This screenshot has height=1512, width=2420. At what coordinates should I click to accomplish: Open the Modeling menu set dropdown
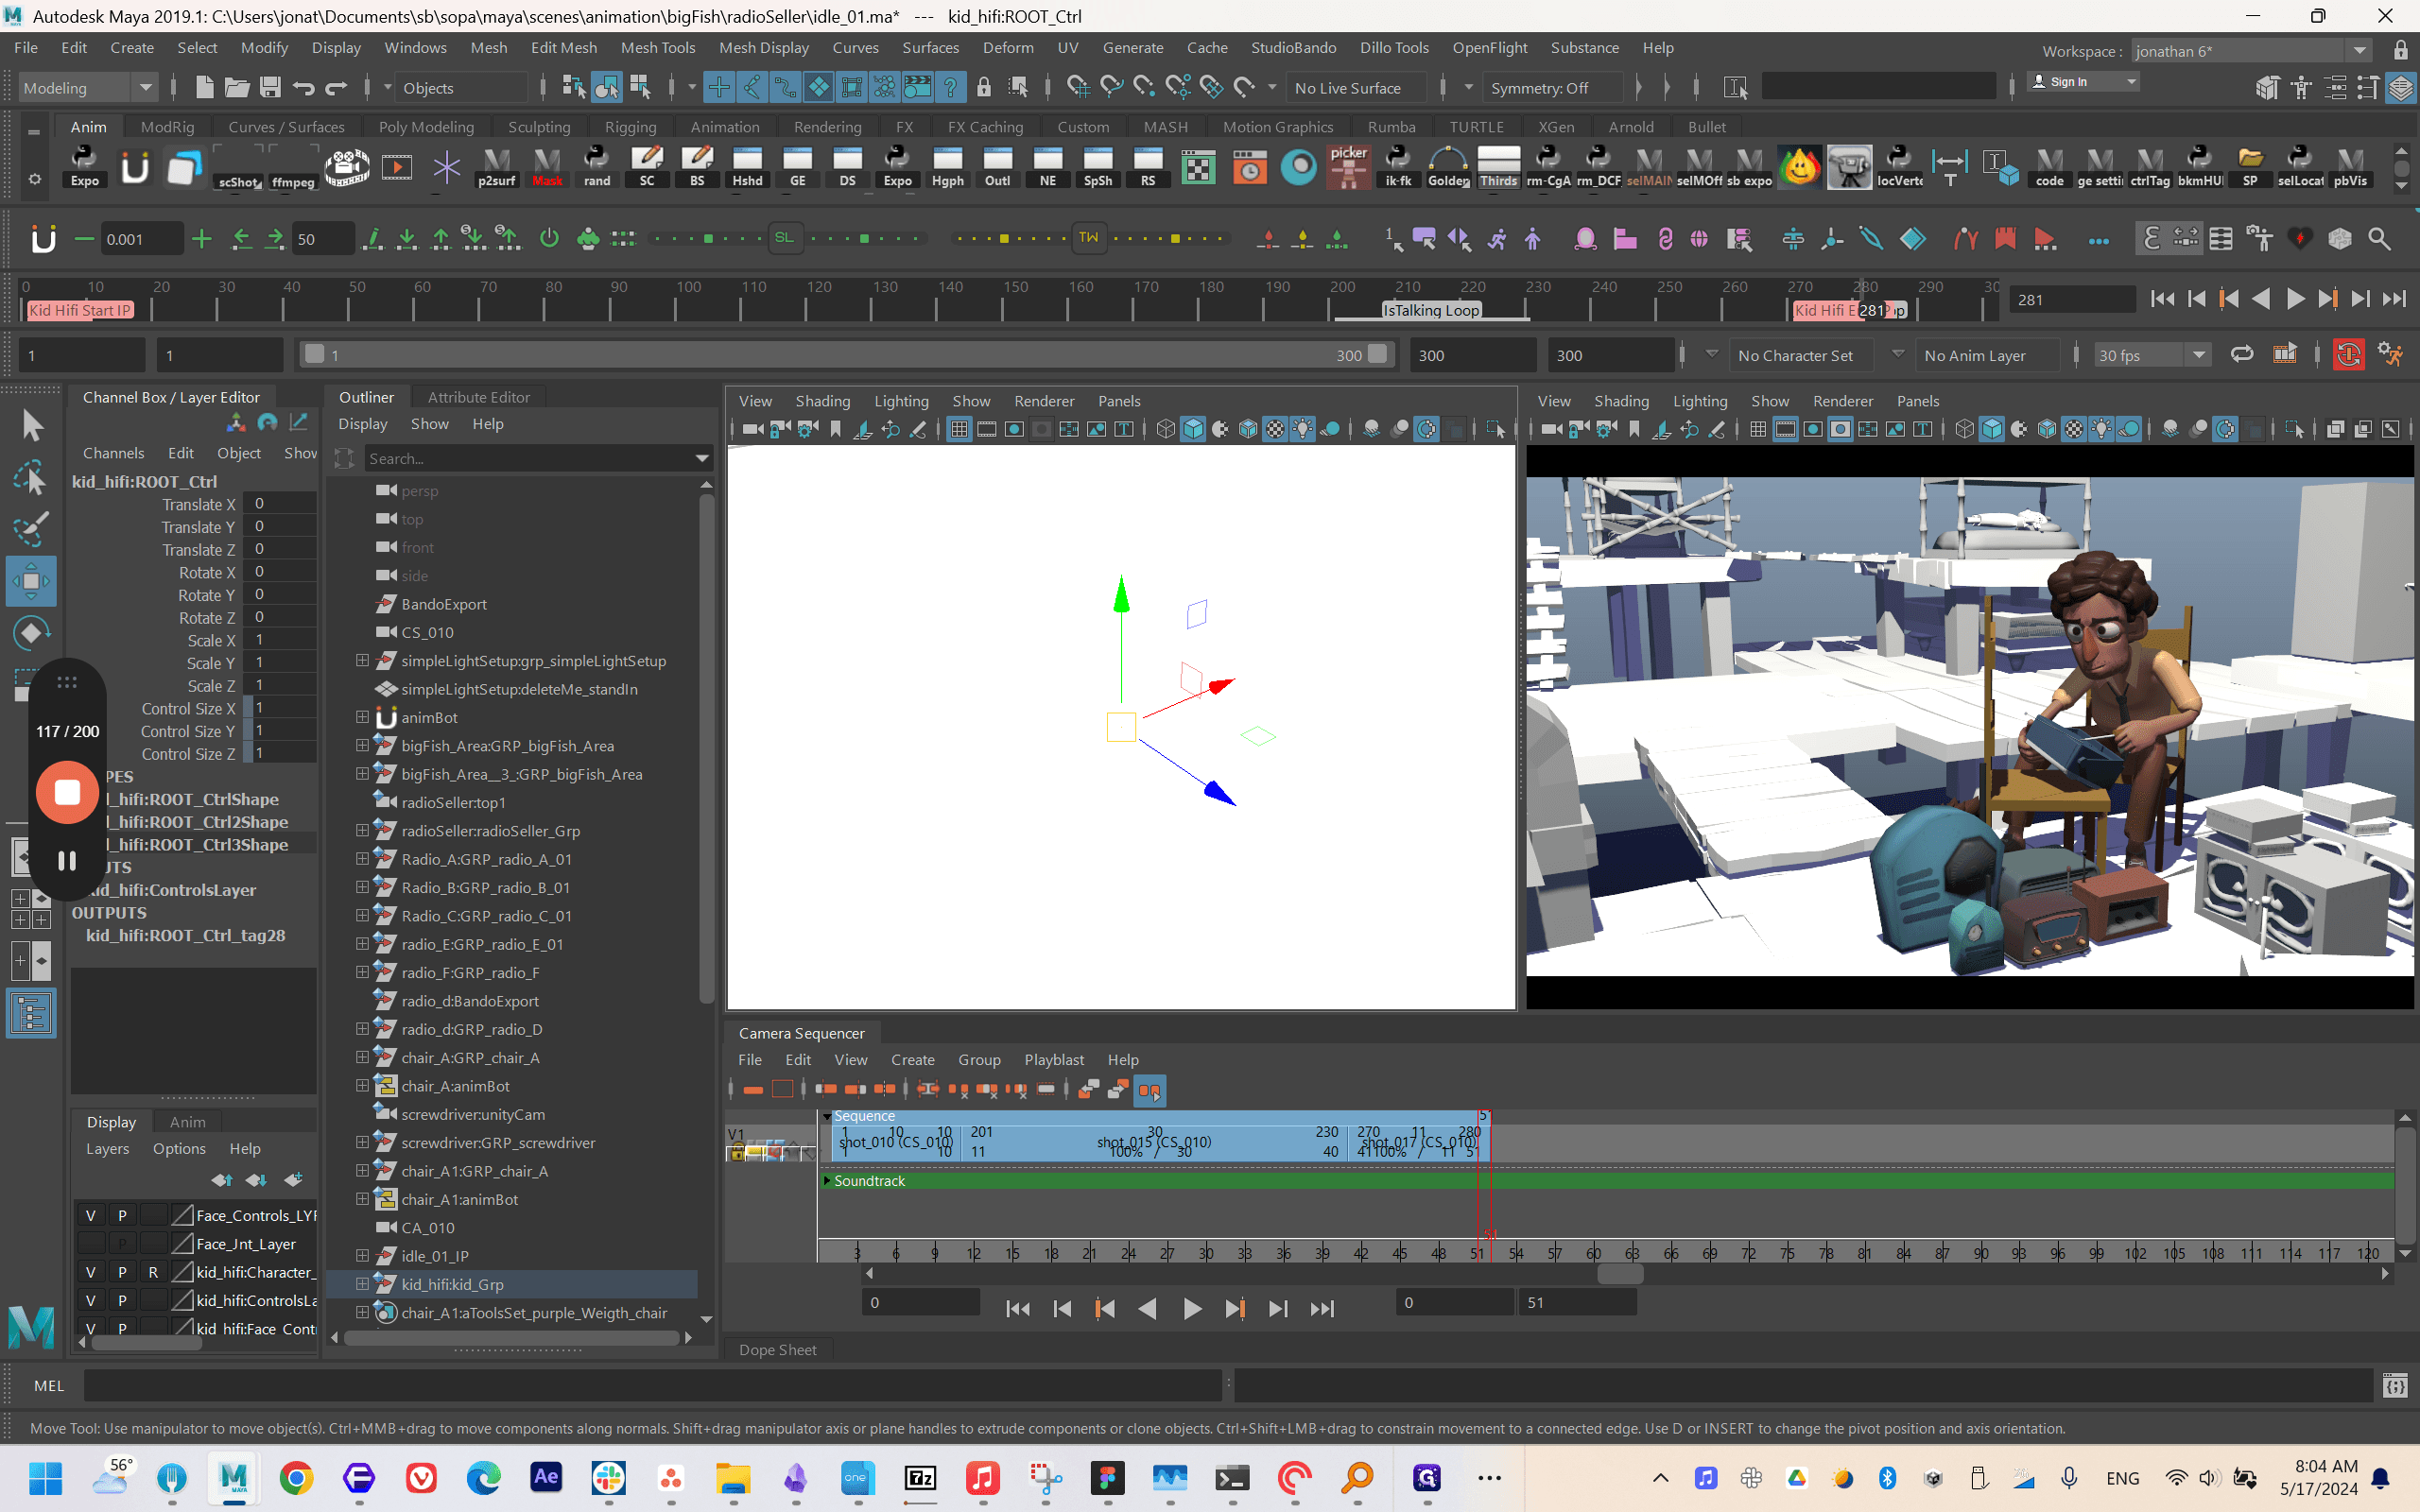[x=89, y=88]
